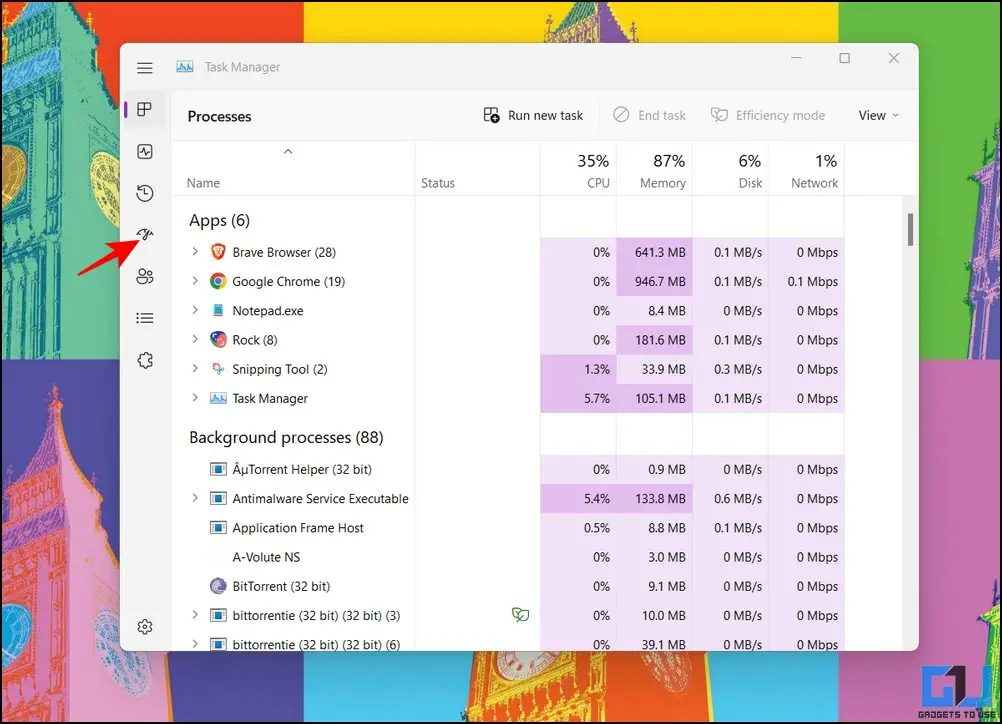Click the Brave Browser shield icon

click(218, 252)
